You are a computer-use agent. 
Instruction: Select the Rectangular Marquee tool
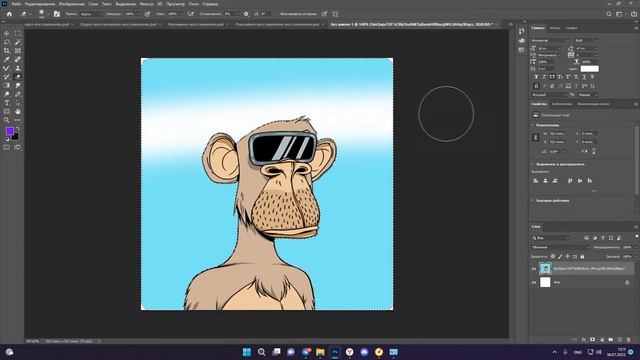point(18,33)
